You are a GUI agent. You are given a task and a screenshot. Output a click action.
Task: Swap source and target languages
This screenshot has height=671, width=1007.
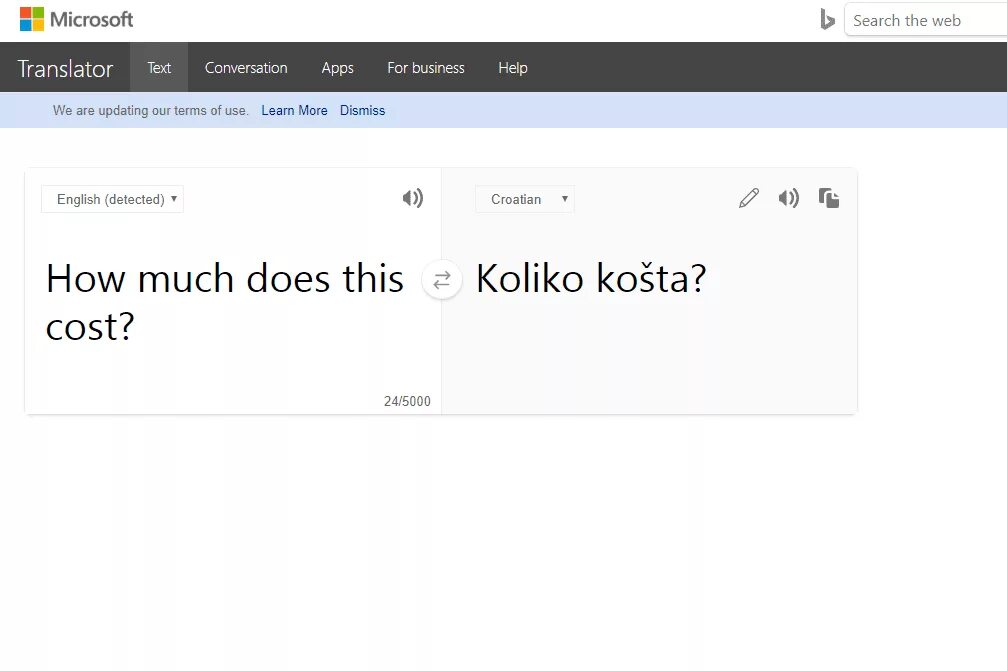click(x=442, y=280)
